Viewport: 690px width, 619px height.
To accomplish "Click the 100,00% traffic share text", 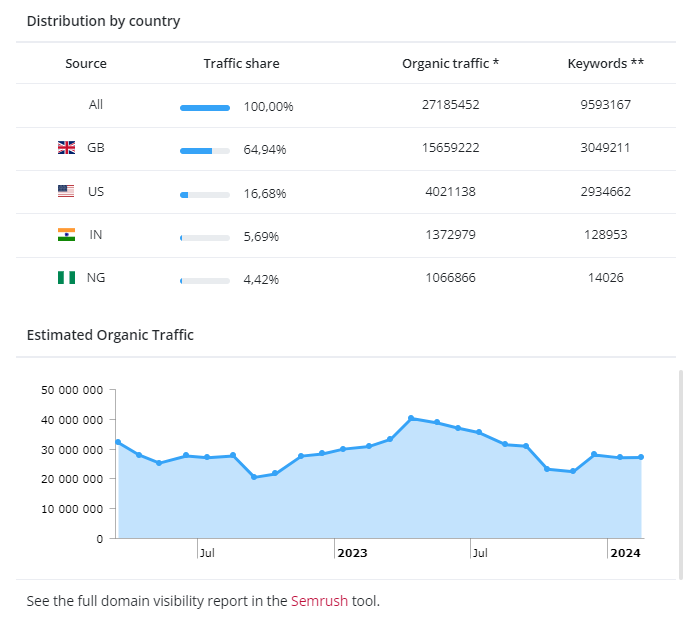I will tap(268, 107).
